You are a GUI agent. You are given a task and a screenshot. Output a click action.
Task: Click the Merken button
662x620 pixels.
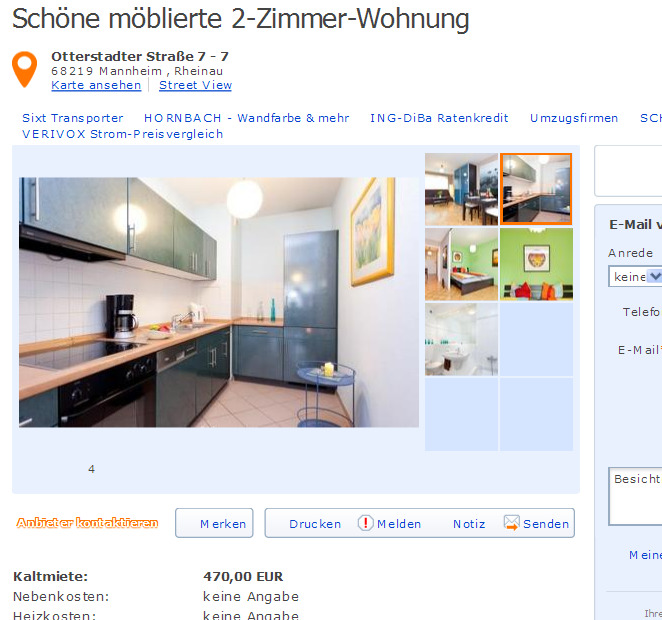(x=214, y=523)
